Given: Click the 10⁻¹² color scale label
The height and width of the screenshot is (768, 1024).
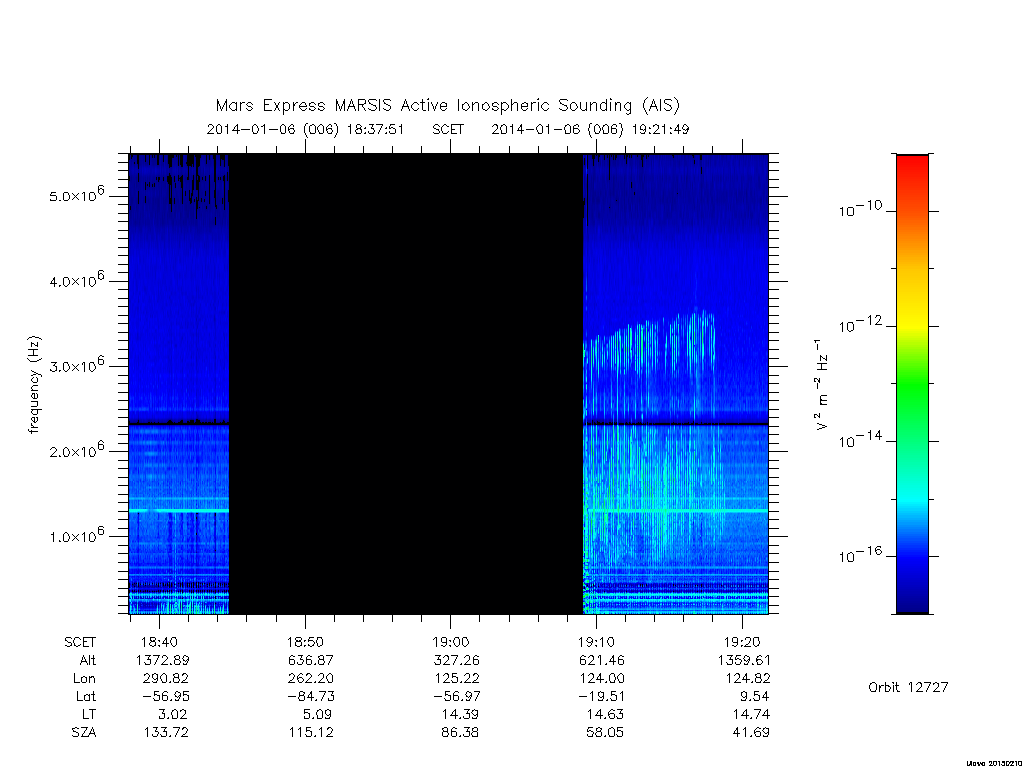Looking at the screenshot, I should 860,324.
